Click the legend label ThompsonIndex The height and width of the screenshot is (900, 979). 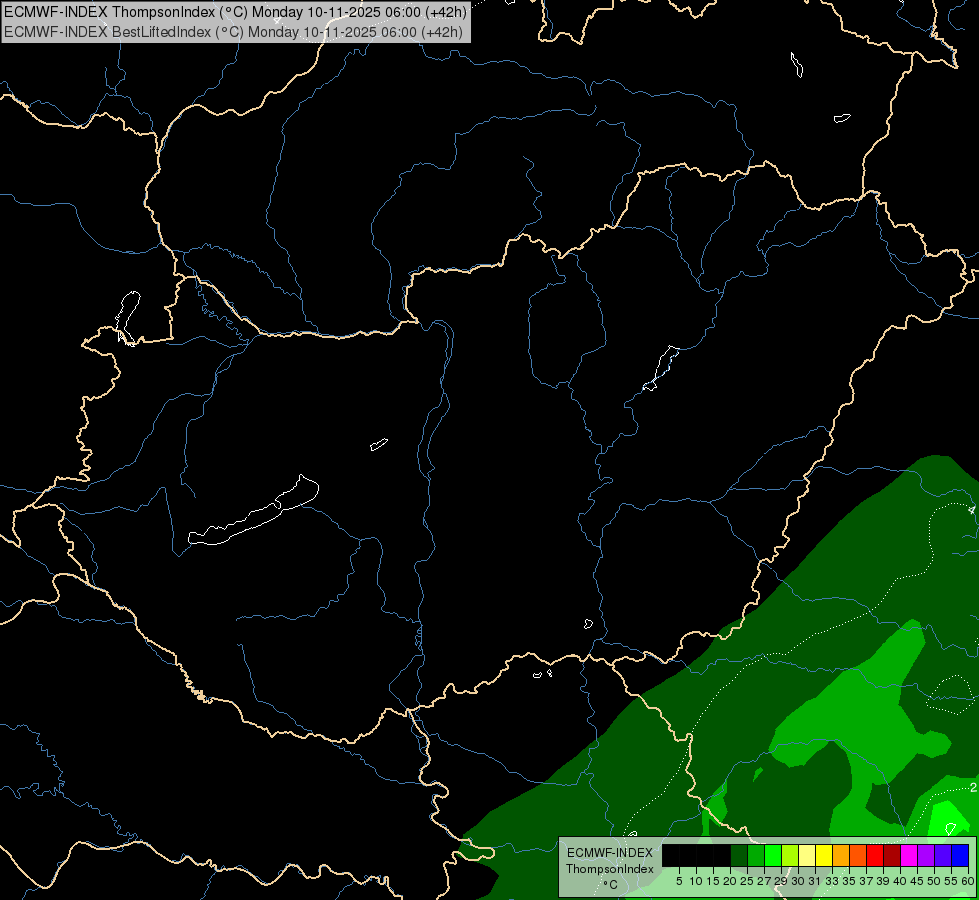(x=610, y=869)
